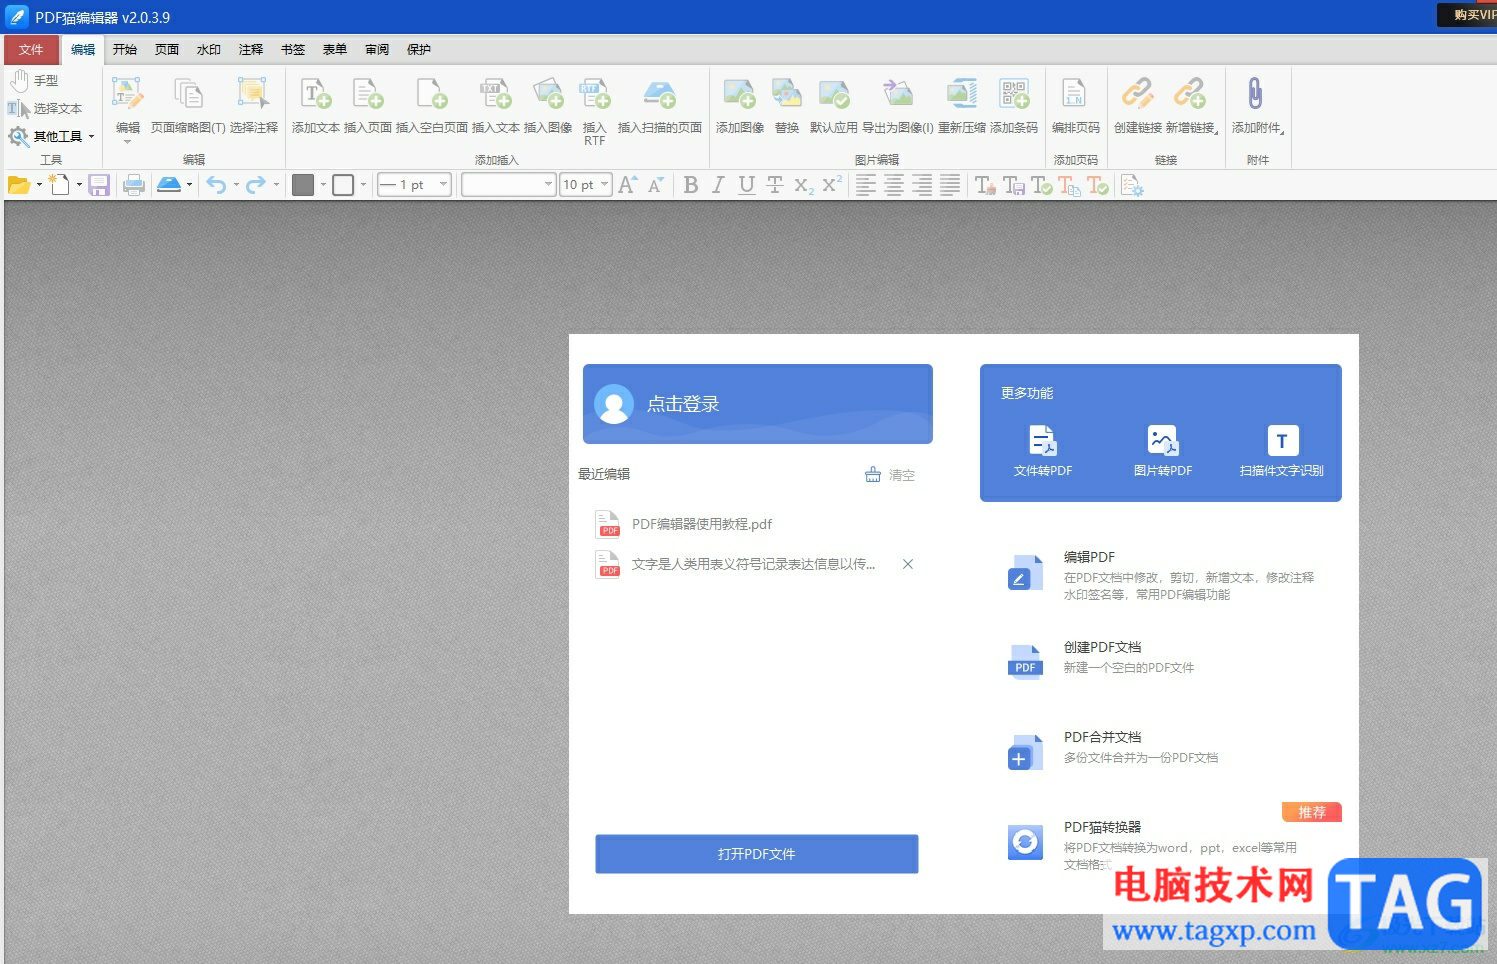The height and width of the screenshot is (964, 1497).
Task: Click the Edit (编辑) content tool
Action: tap(128, 108)
